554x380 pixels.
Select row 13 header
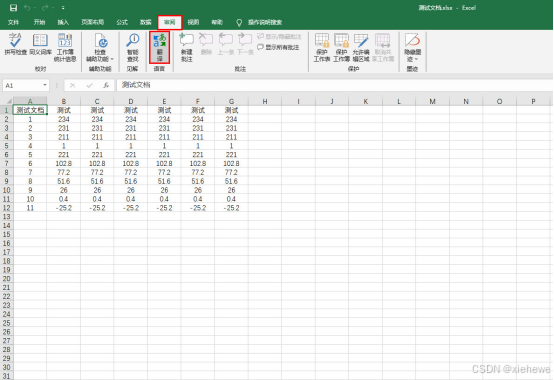[x=7, y=216]
